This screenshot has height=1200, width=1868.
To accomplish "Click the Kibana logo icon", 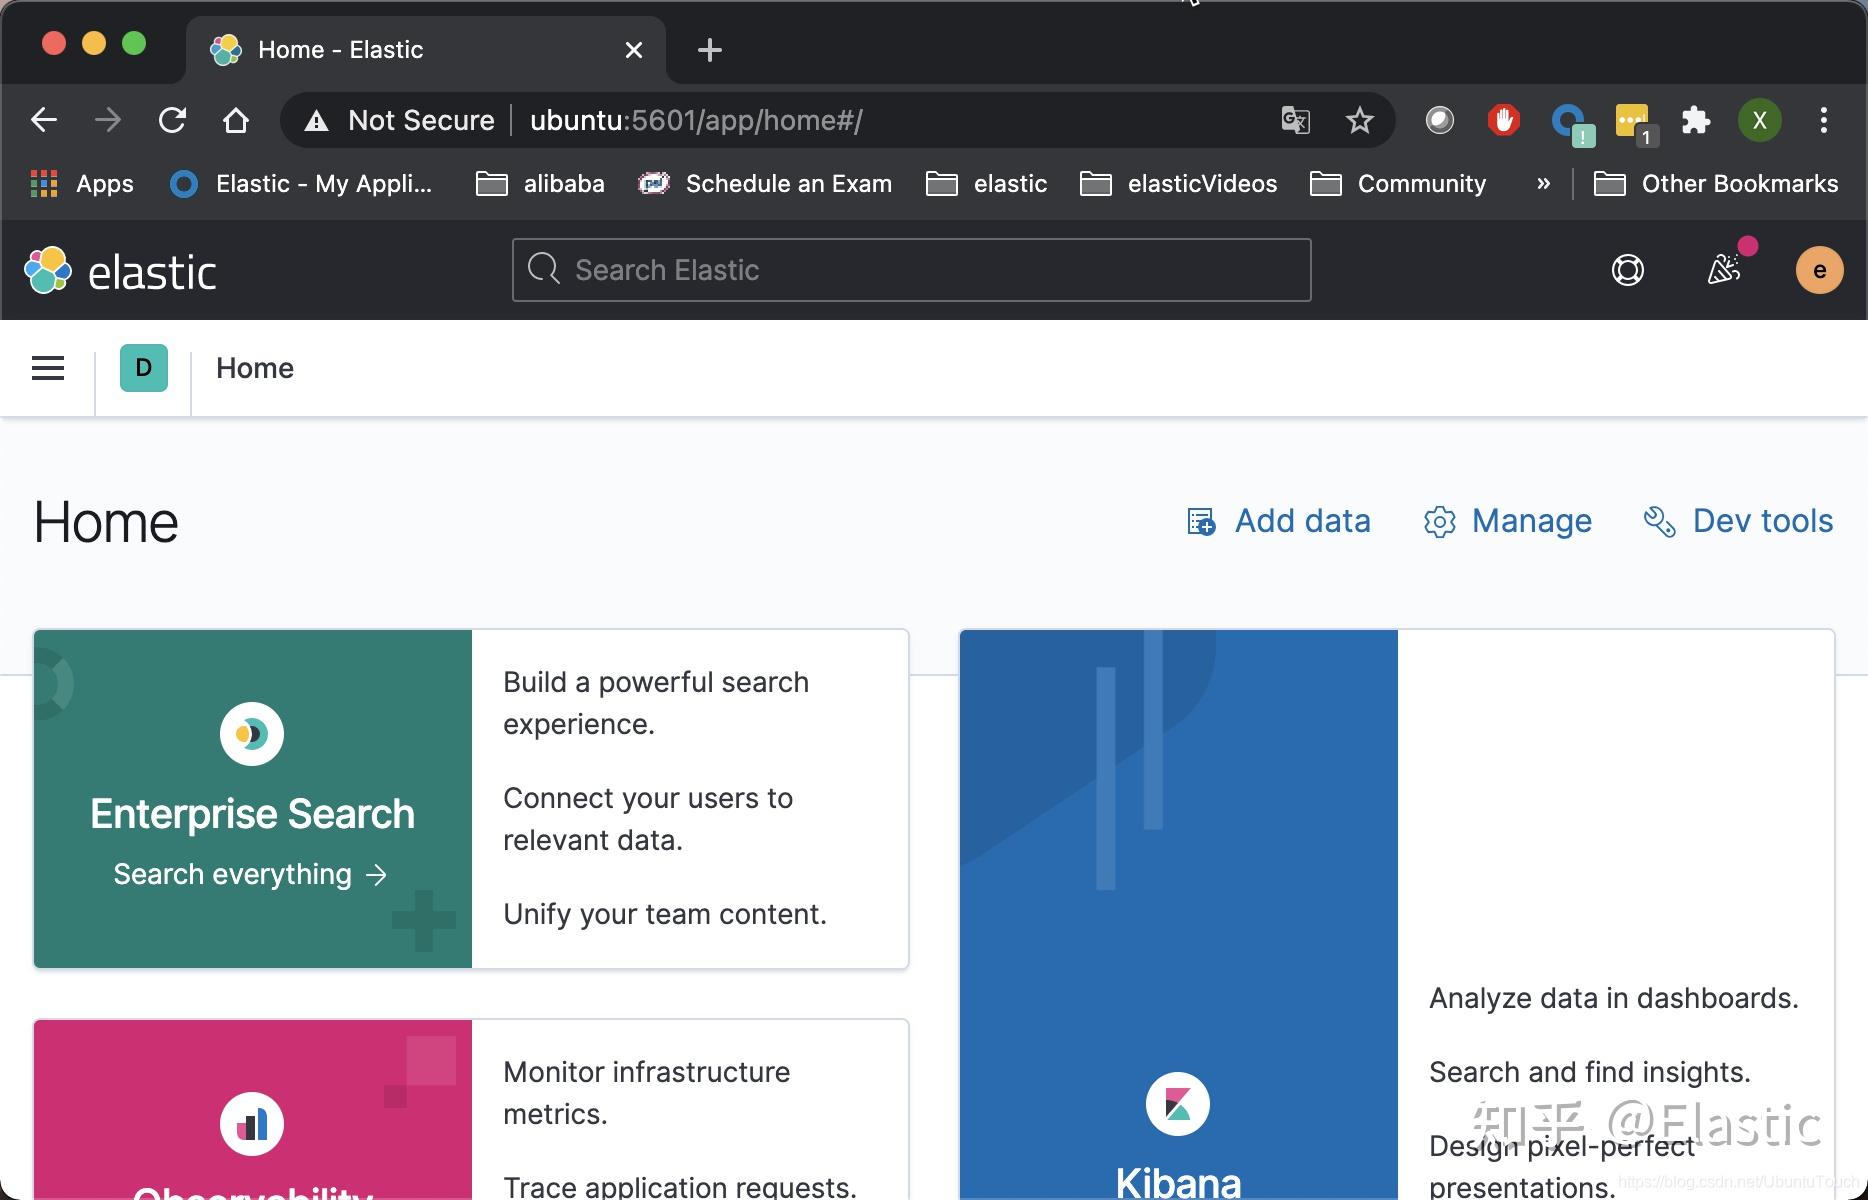I will [1177, 1104].
